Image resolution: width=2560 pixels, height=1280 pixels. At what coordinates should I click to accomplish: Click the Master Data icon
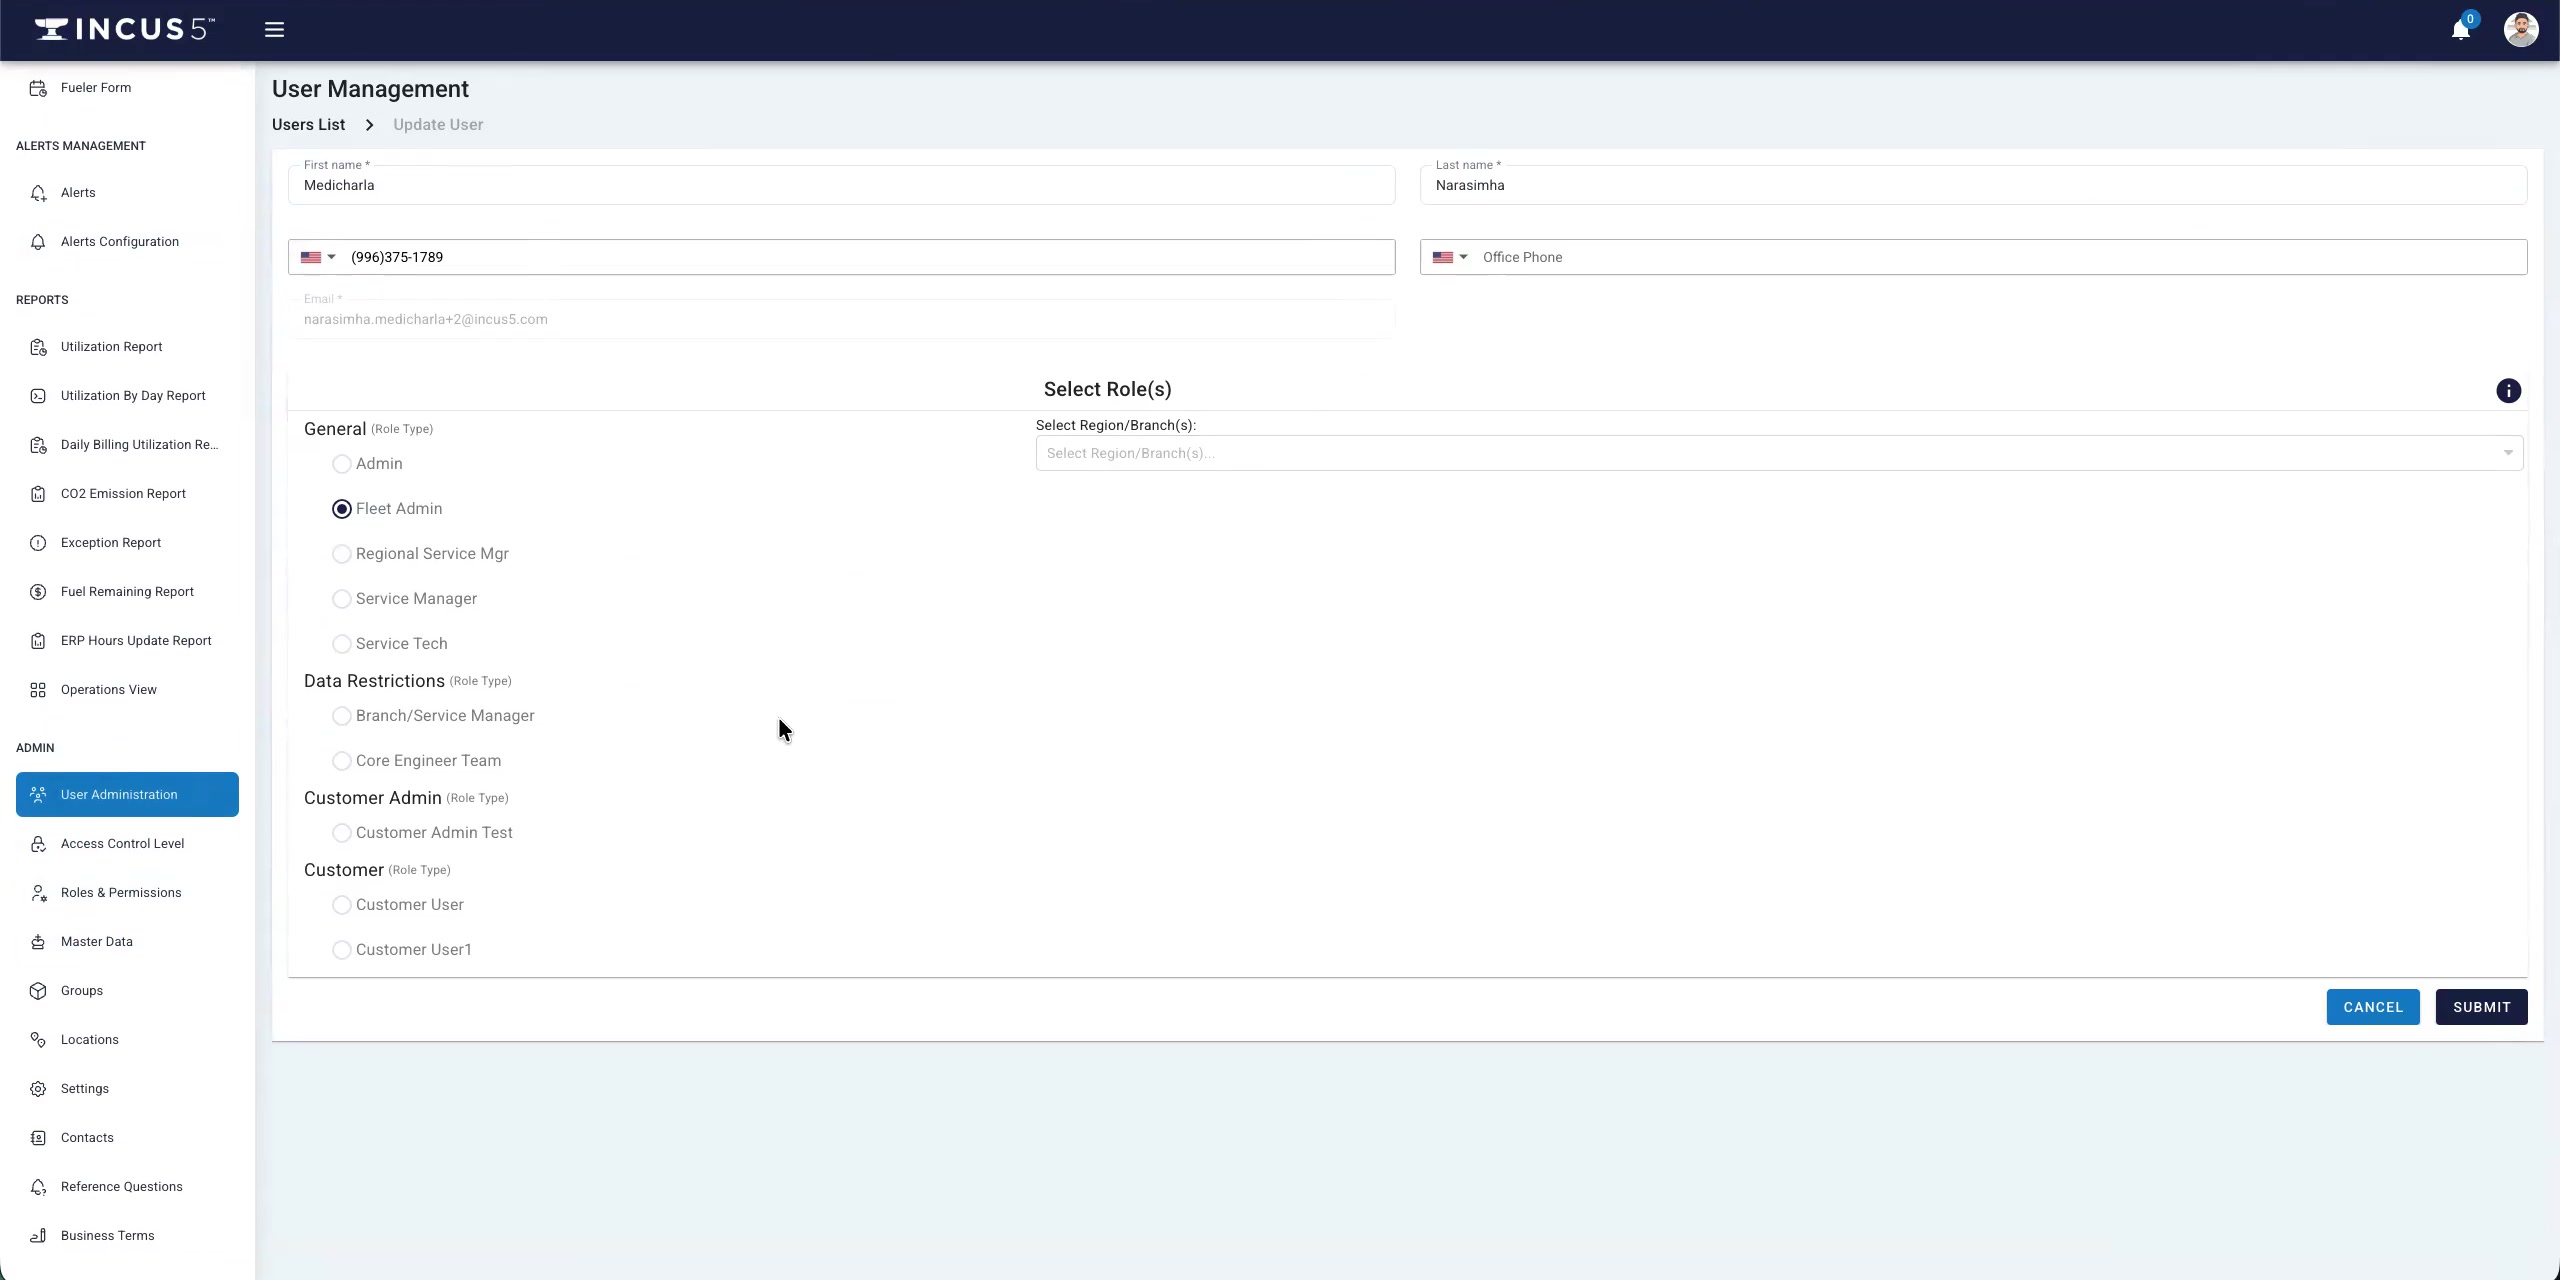38,942
